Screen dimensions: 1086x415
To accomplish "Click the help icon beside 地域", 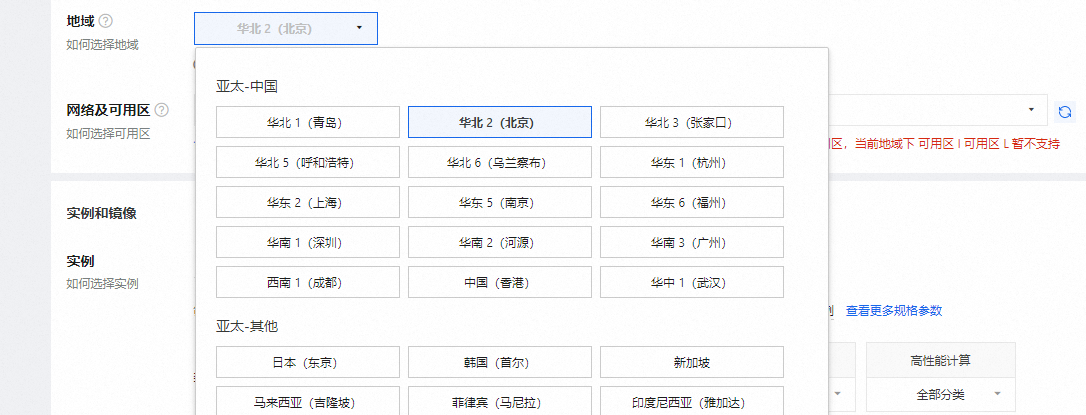I will click(106, 21).
